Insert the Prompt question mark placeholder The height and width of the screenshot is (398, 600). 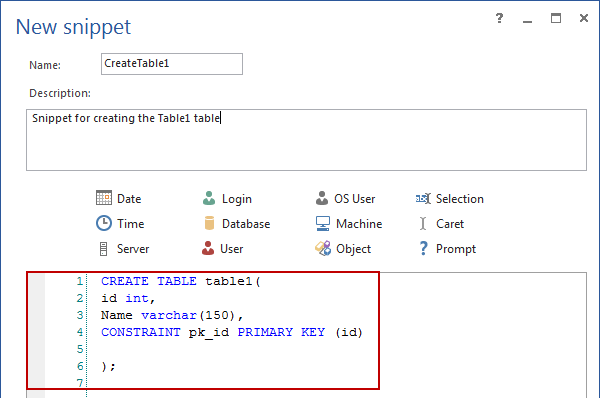coord(423,248)
